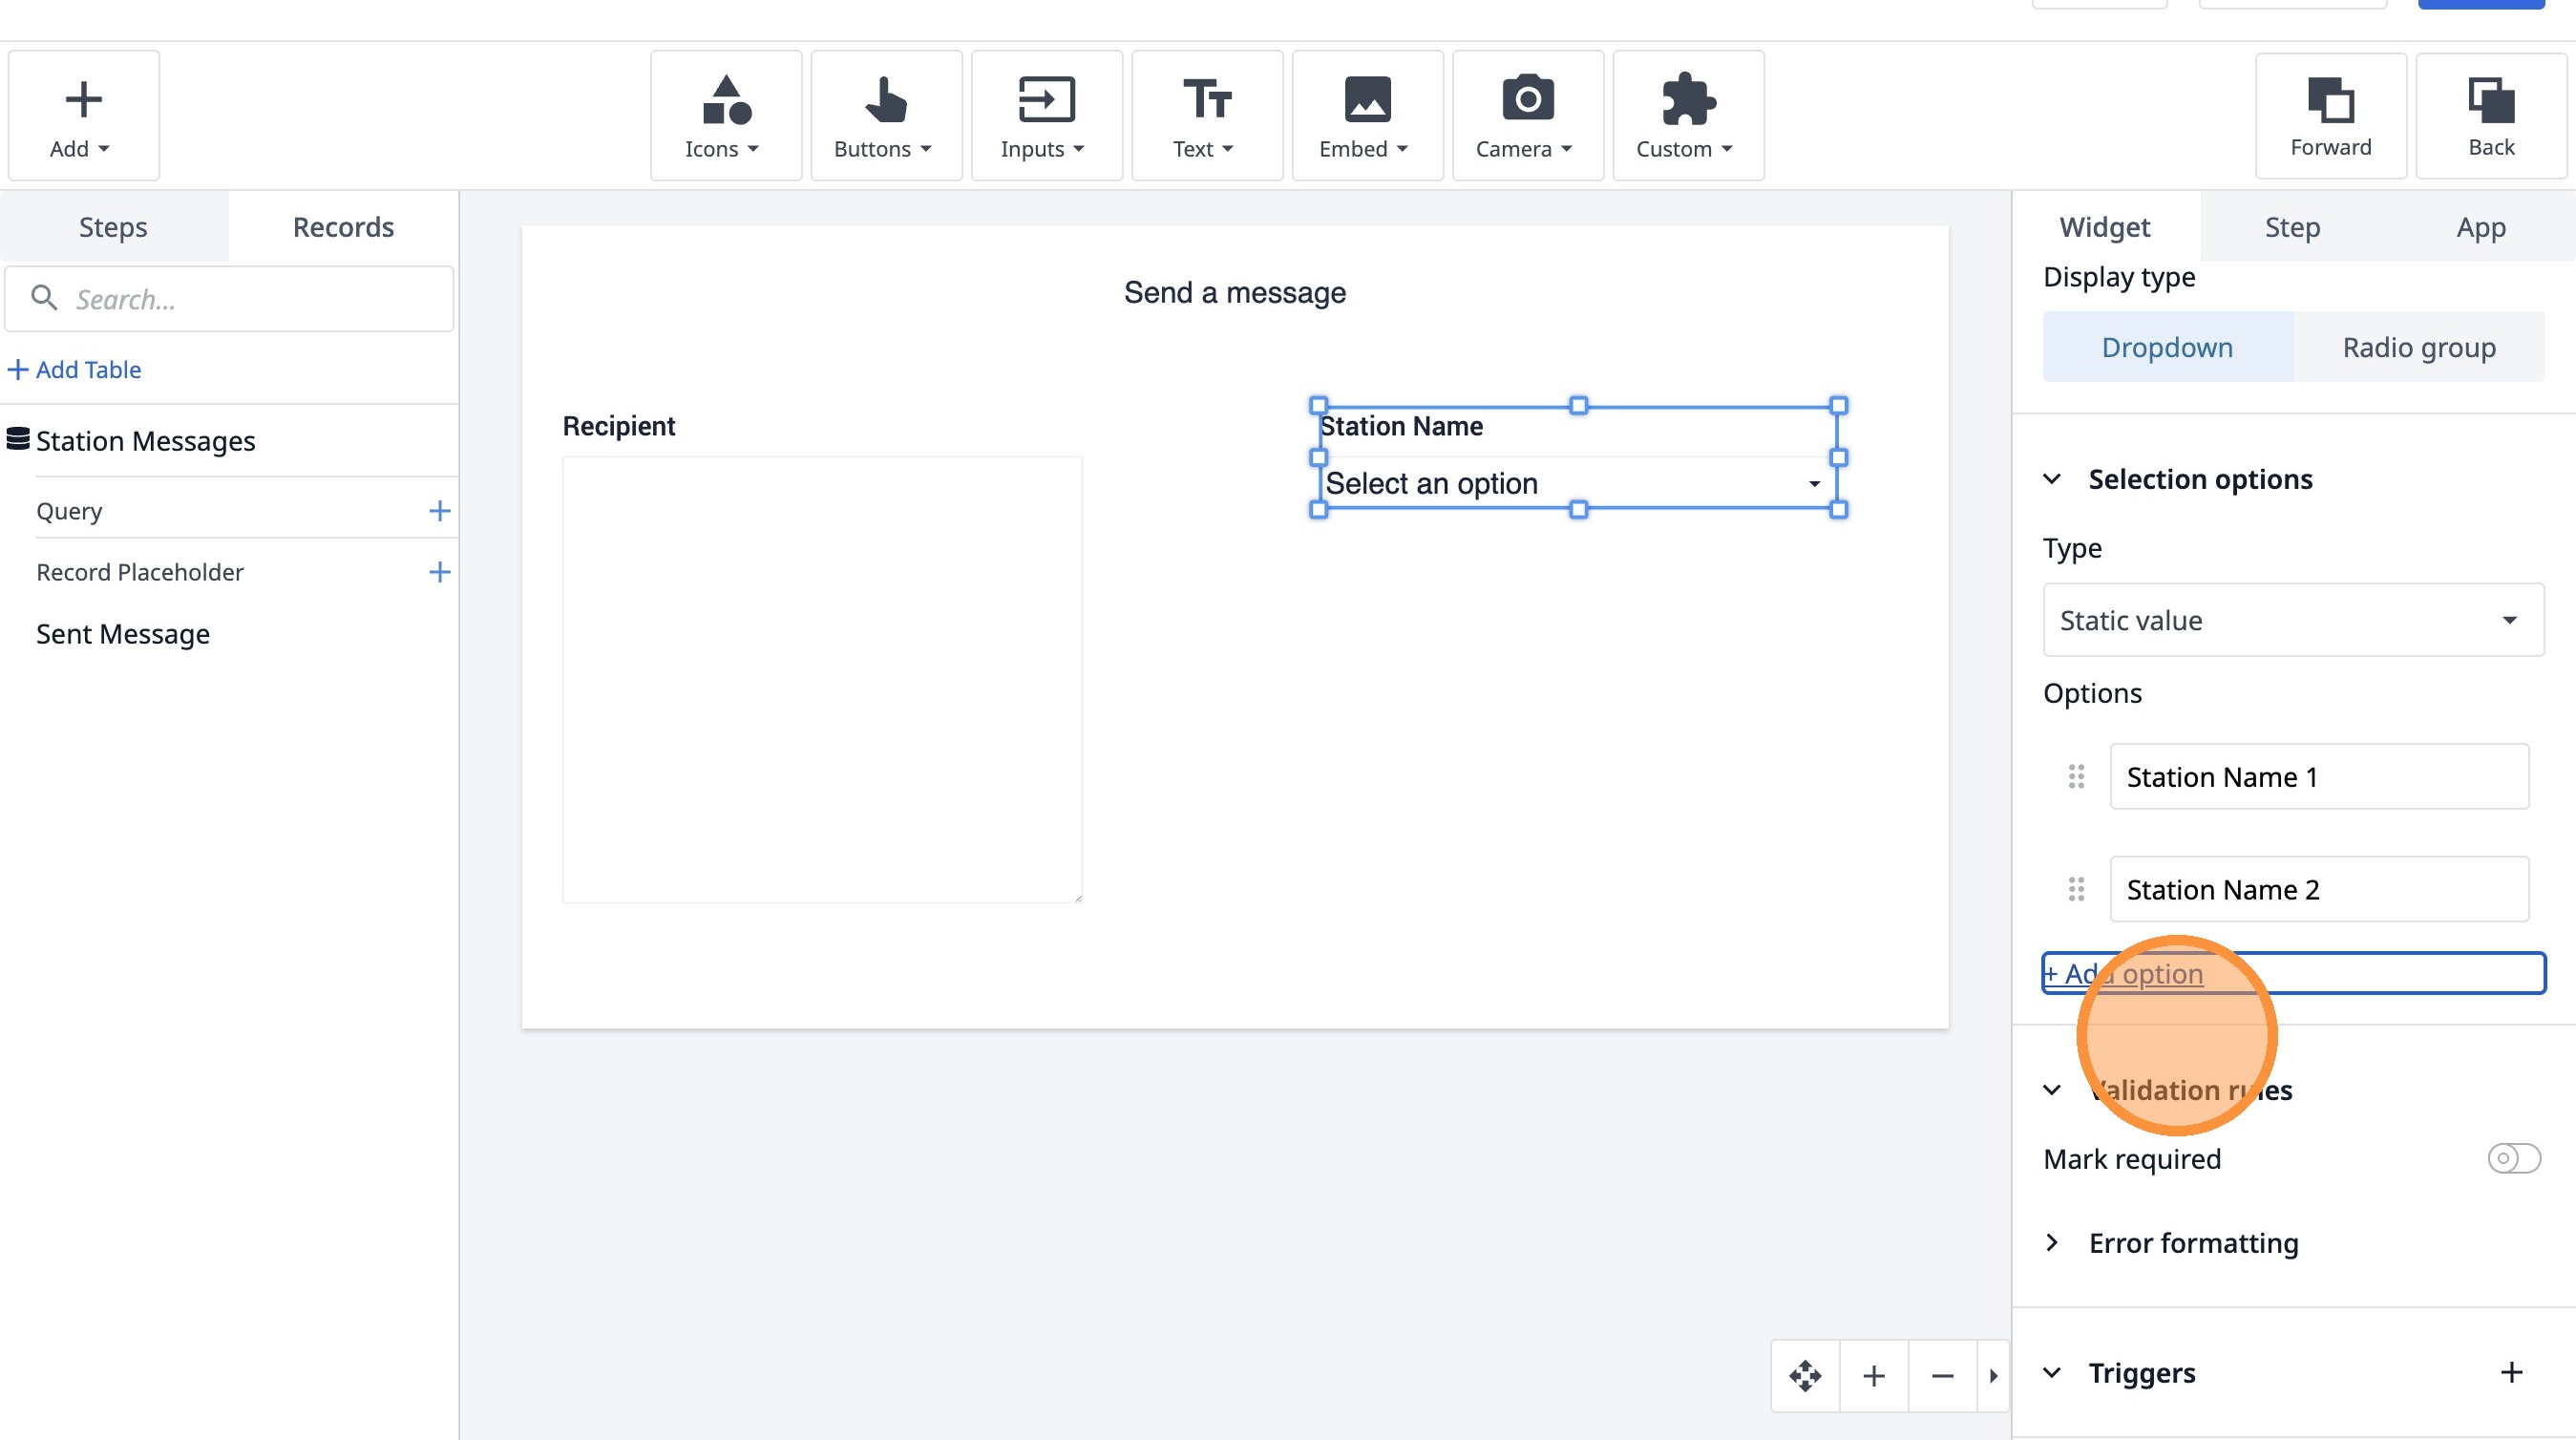Click the pan canvas arrows icon
This screenshot has height=1440, width=2576.
pyautogui.click(x=1805, y=1376)
